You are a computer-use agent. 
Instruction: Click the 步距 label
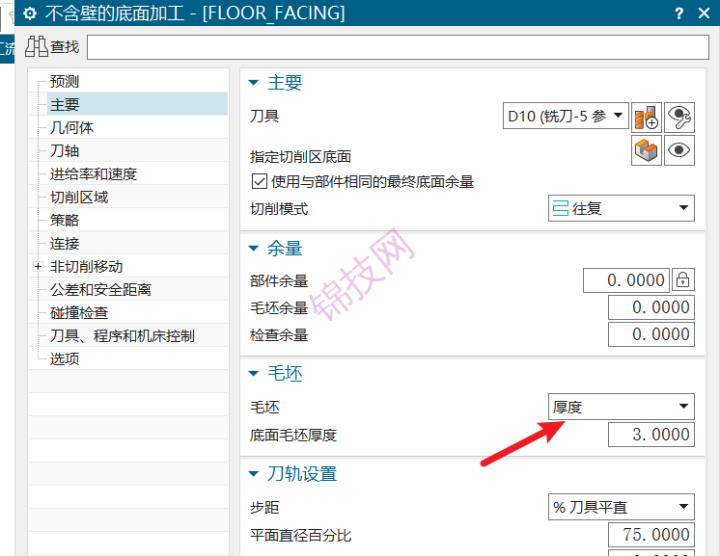[264, 507]
